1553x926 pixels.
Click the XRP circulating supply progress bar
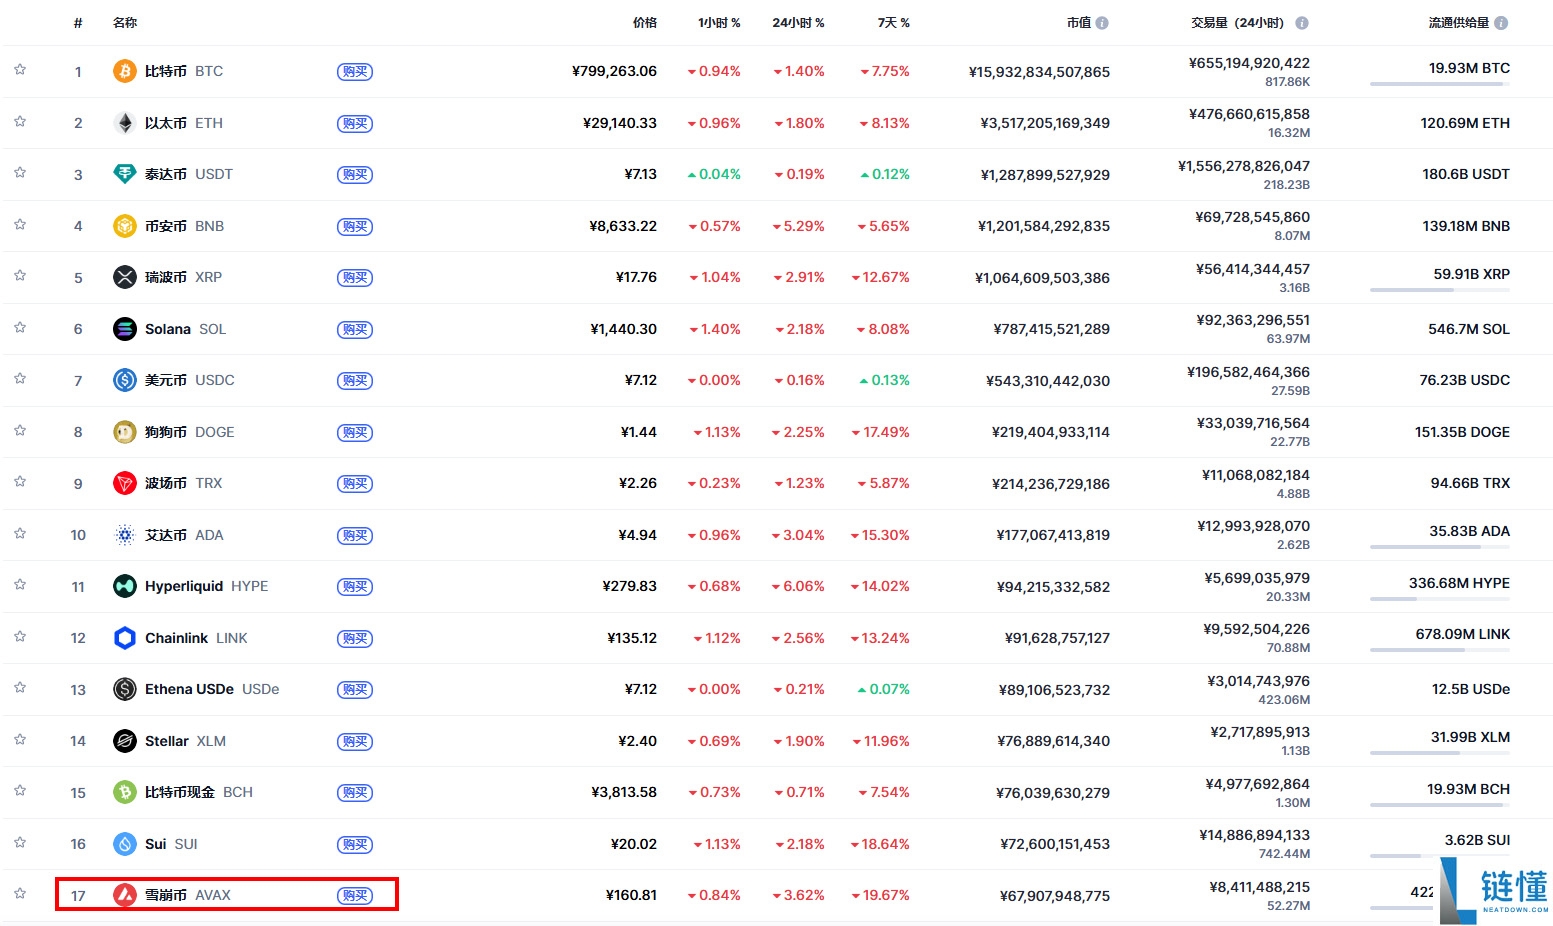coord(1440,290)
